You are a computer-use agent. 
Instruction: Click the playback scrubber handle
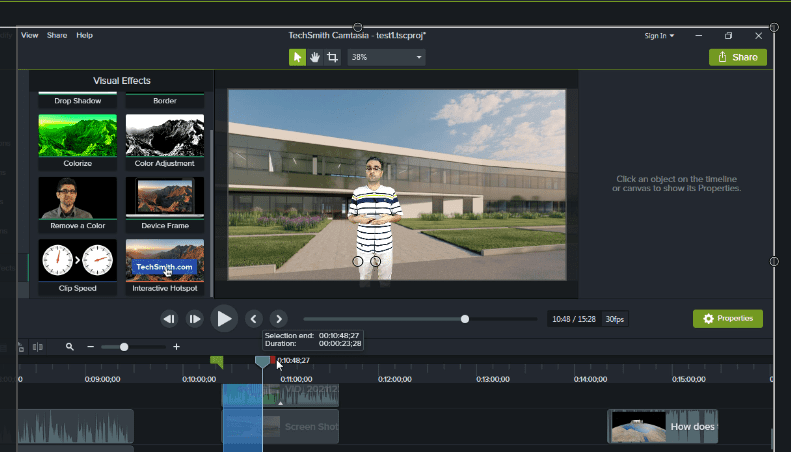[x=465, y=319]
